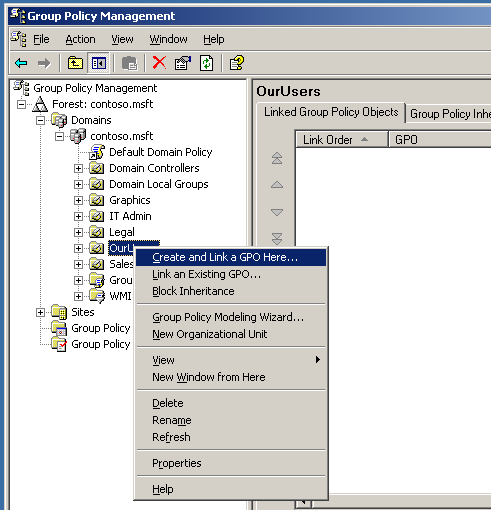The image size is (491, 510).
Task: Click the Help question mark toolbar icon
Action: point(237,63)
